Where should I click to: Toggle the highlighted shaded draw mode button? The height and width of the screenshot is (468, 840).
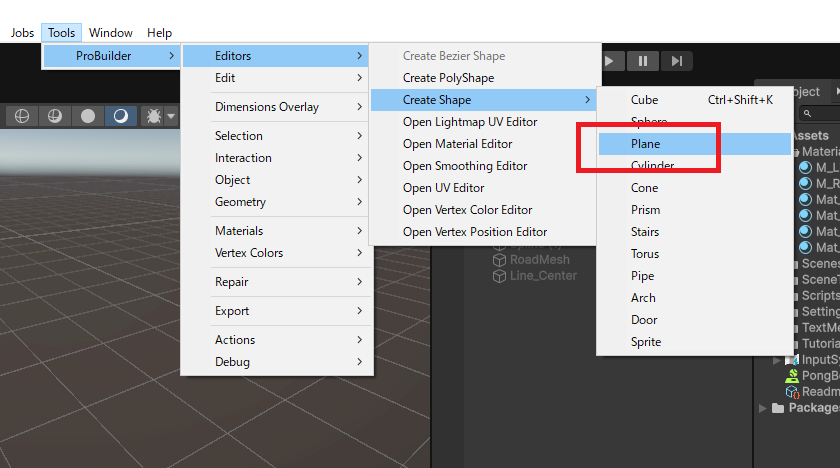(x=121, y=116)
